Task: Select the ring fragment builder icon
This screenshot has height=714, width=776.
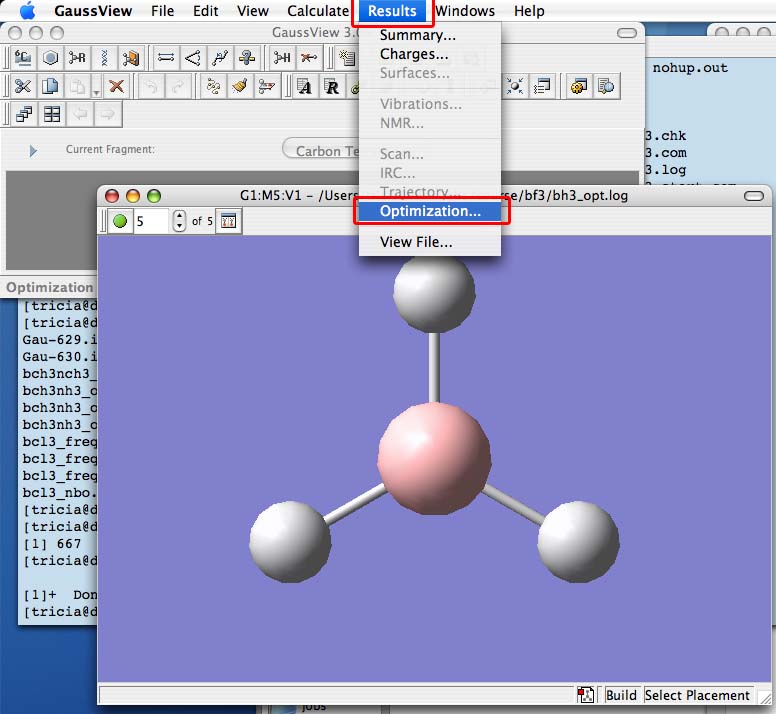Action: (49, 57)
